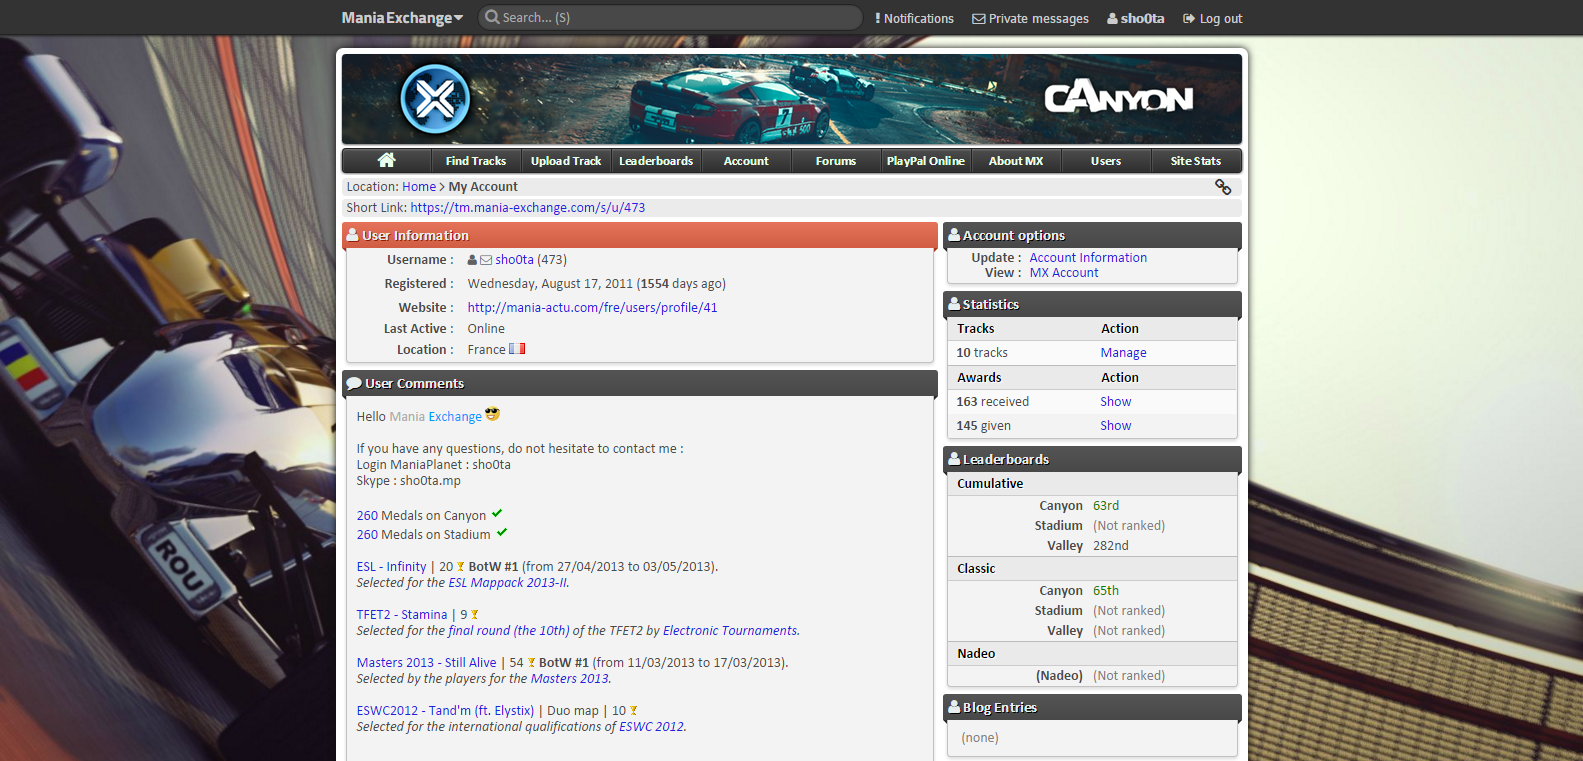The width and height of the screenshot is (1583, 761).
Task: Click the green checkmark after Medals on Stadium
Action: pos(502,532)
